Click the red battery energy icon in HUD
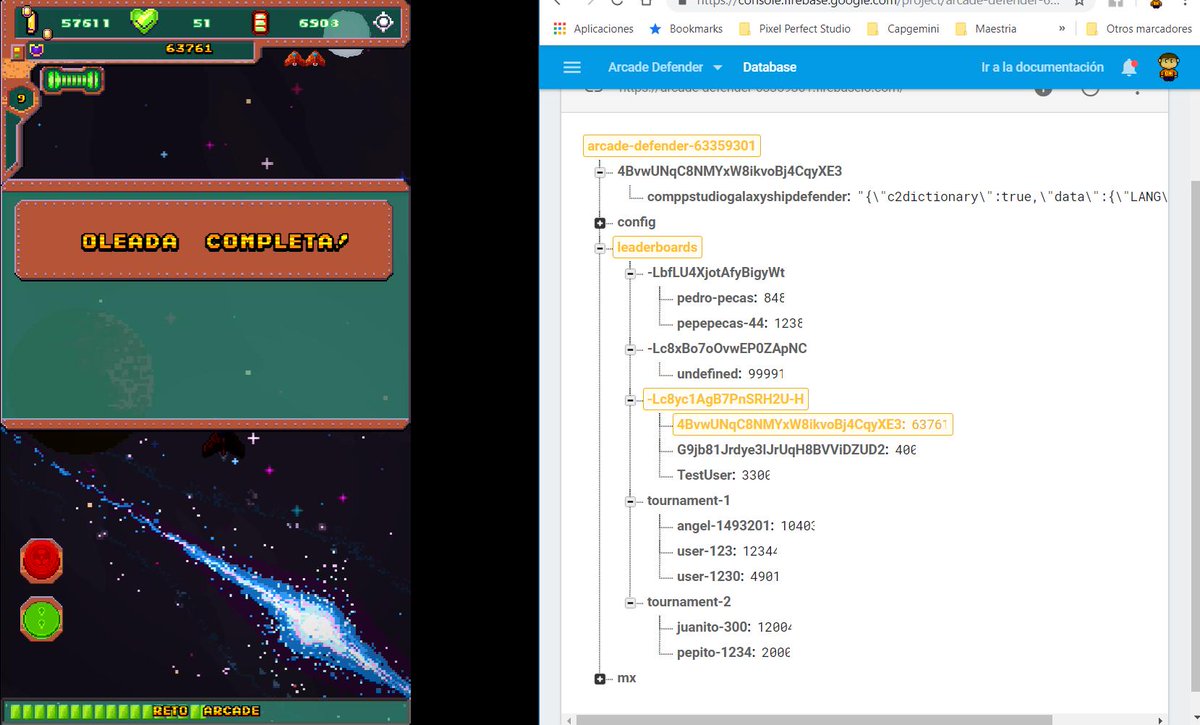Viewport: 1200px width, 725px height. click(x=261, y=22)
